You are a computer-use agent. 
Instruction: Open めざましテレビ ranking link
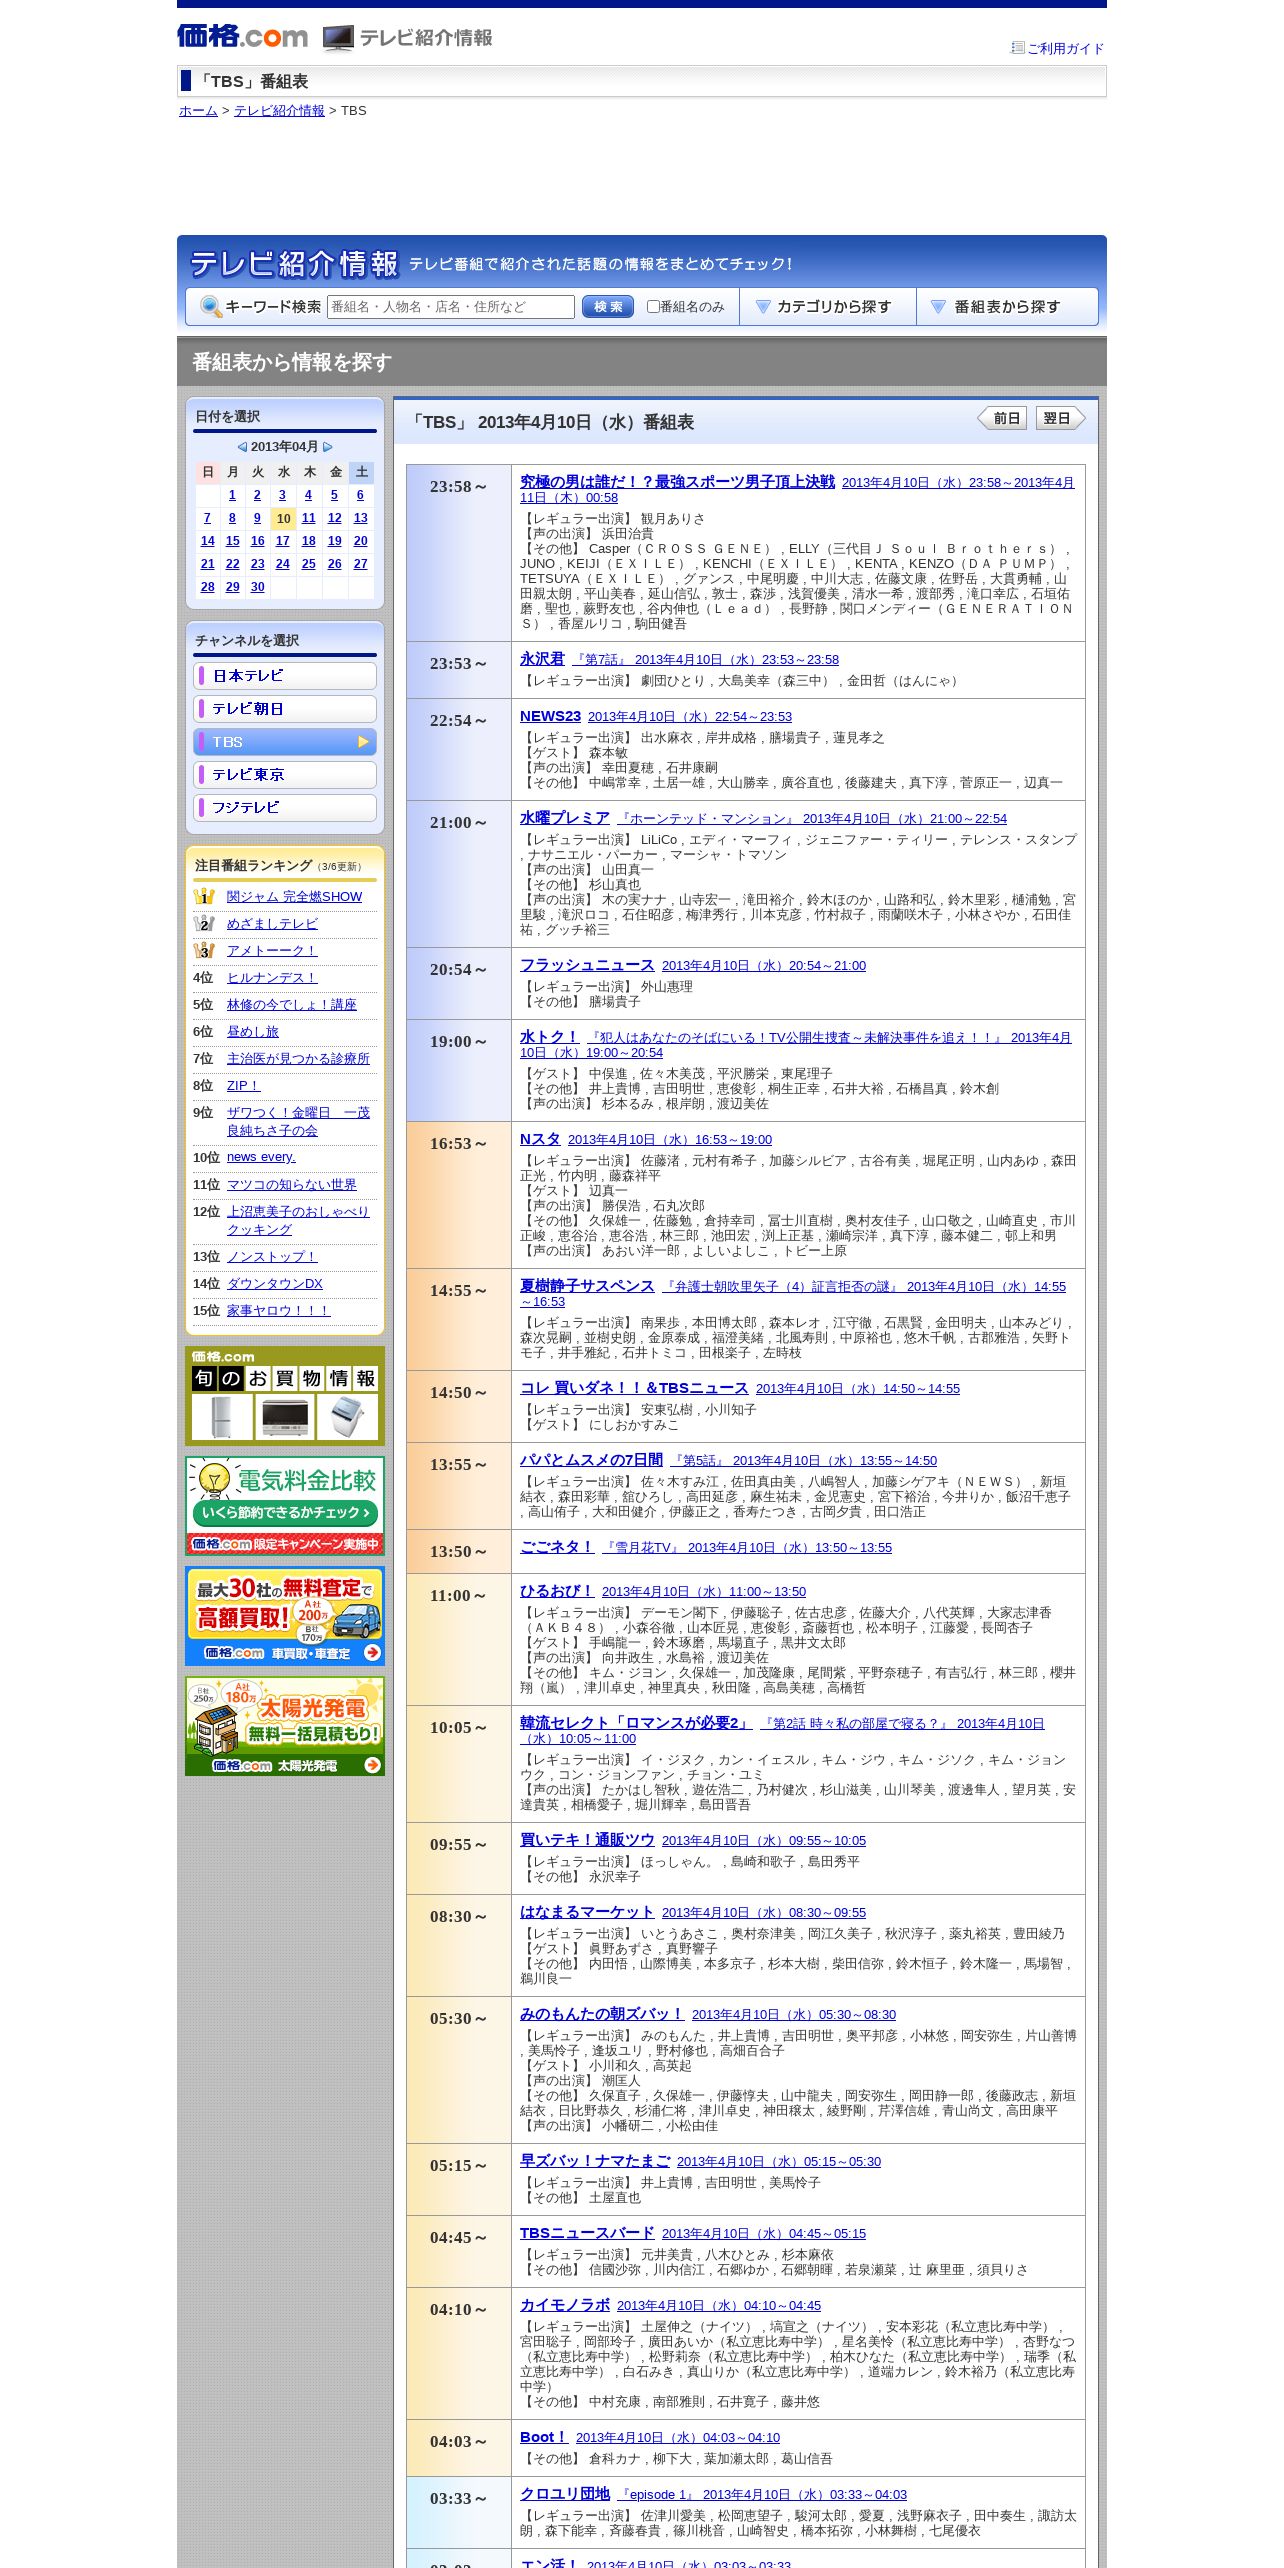tap(272, 924)
